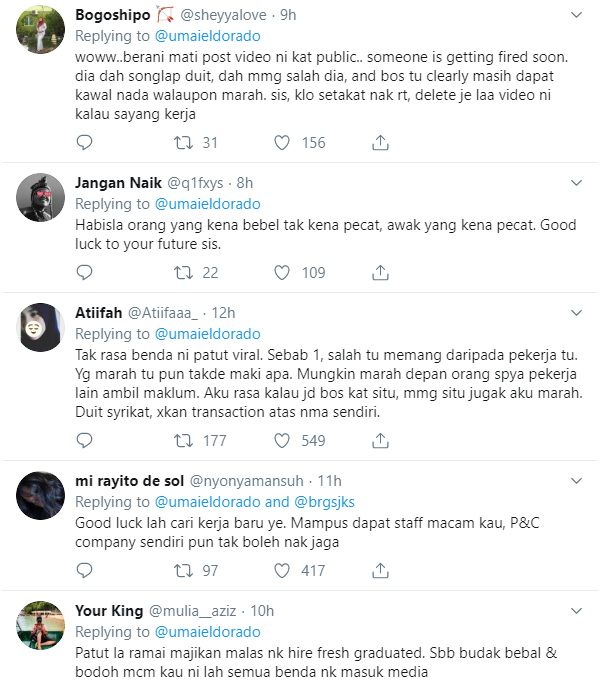The width and height of the screenshot is (600, 690).
Task: Retweet Atiifah's tweet with 177 retweets
Action: tap(183, 440)
